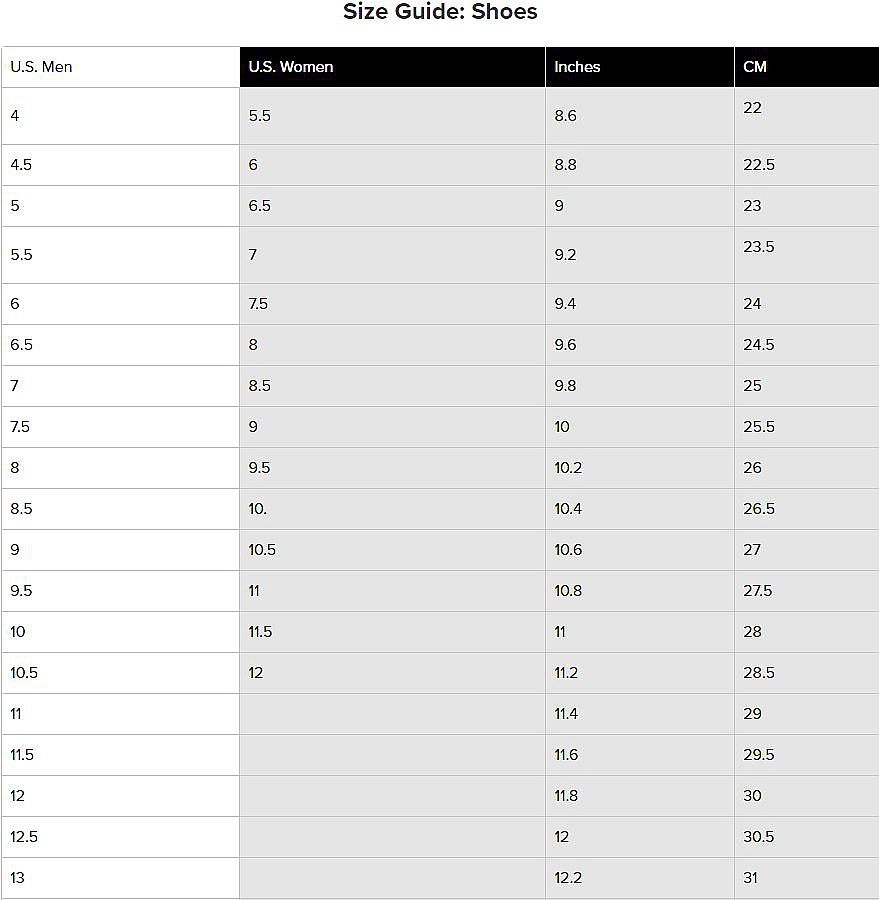Select women's size 7.5 cell
The width and height of the screenshot is (879, 900).
(392, 304)
